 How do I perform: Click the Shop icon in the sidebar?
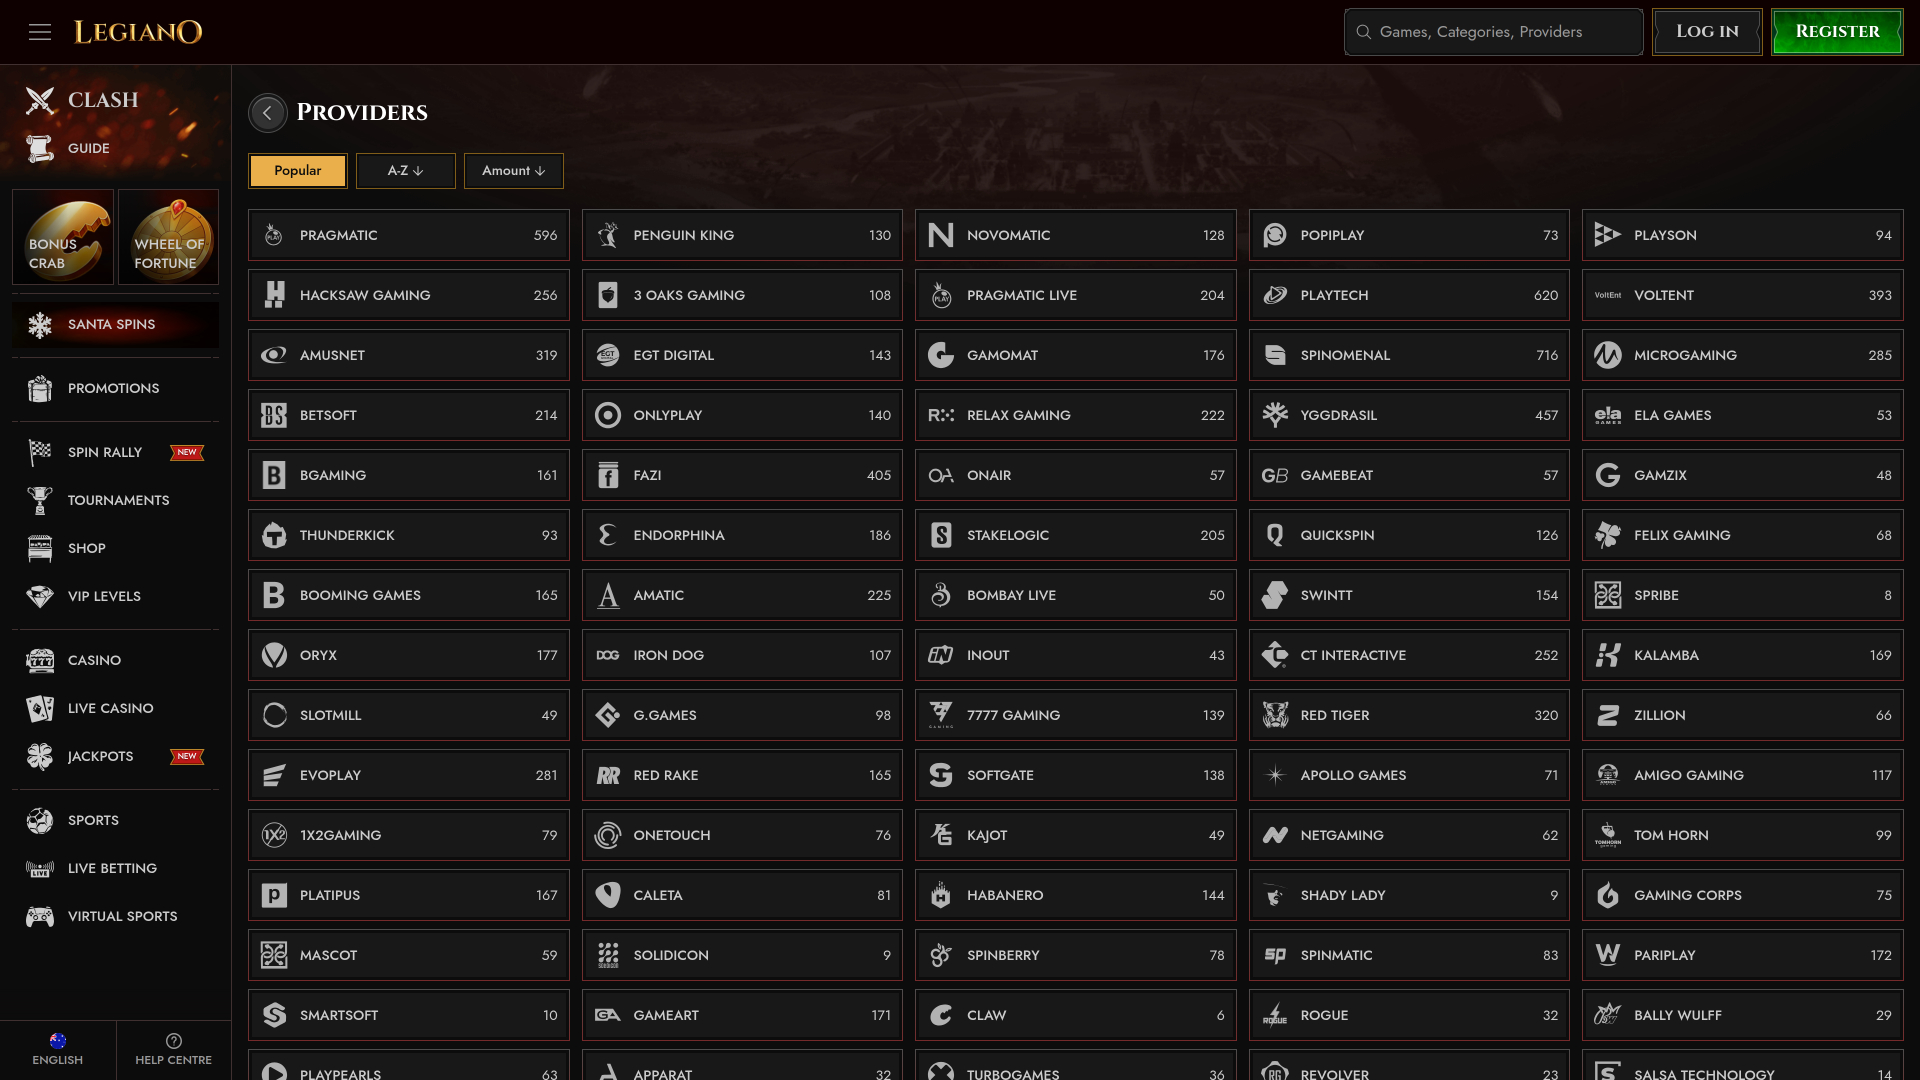[x=40, y=548]
